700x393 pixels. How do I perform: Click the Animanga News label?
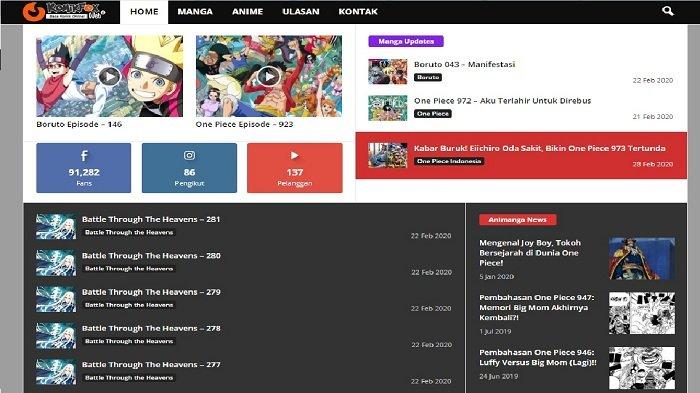(517, 220)
